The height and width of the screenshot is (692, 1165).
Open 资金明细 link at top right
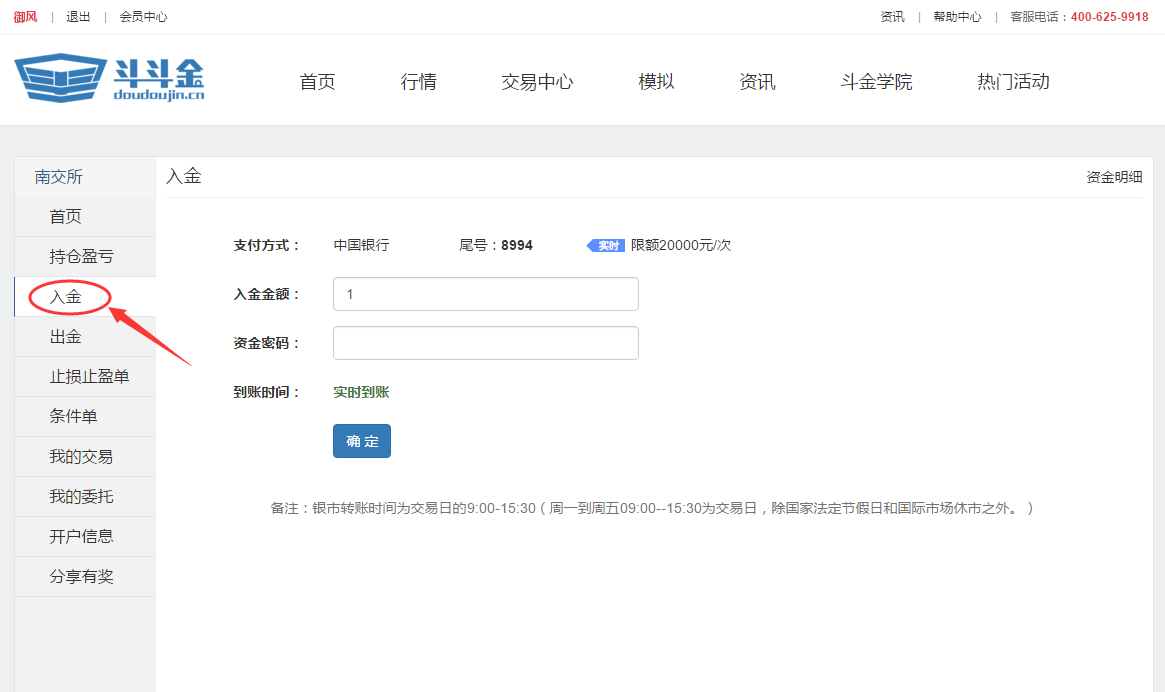[x=1111, y=176]
